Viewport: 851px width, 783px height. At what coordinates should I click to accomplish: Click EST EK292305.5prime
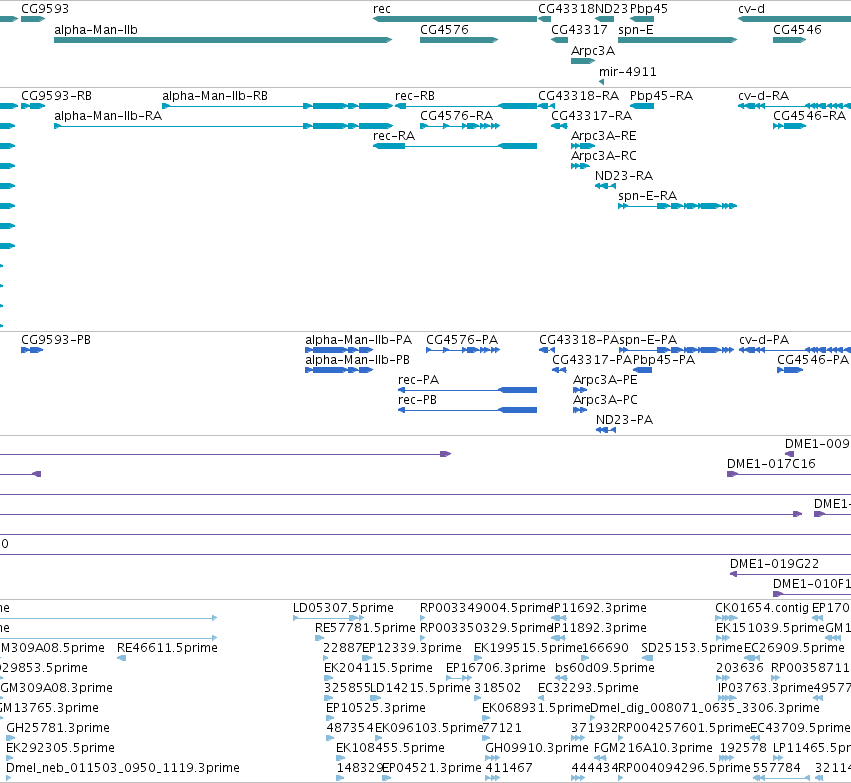click(x=60, y=748)
